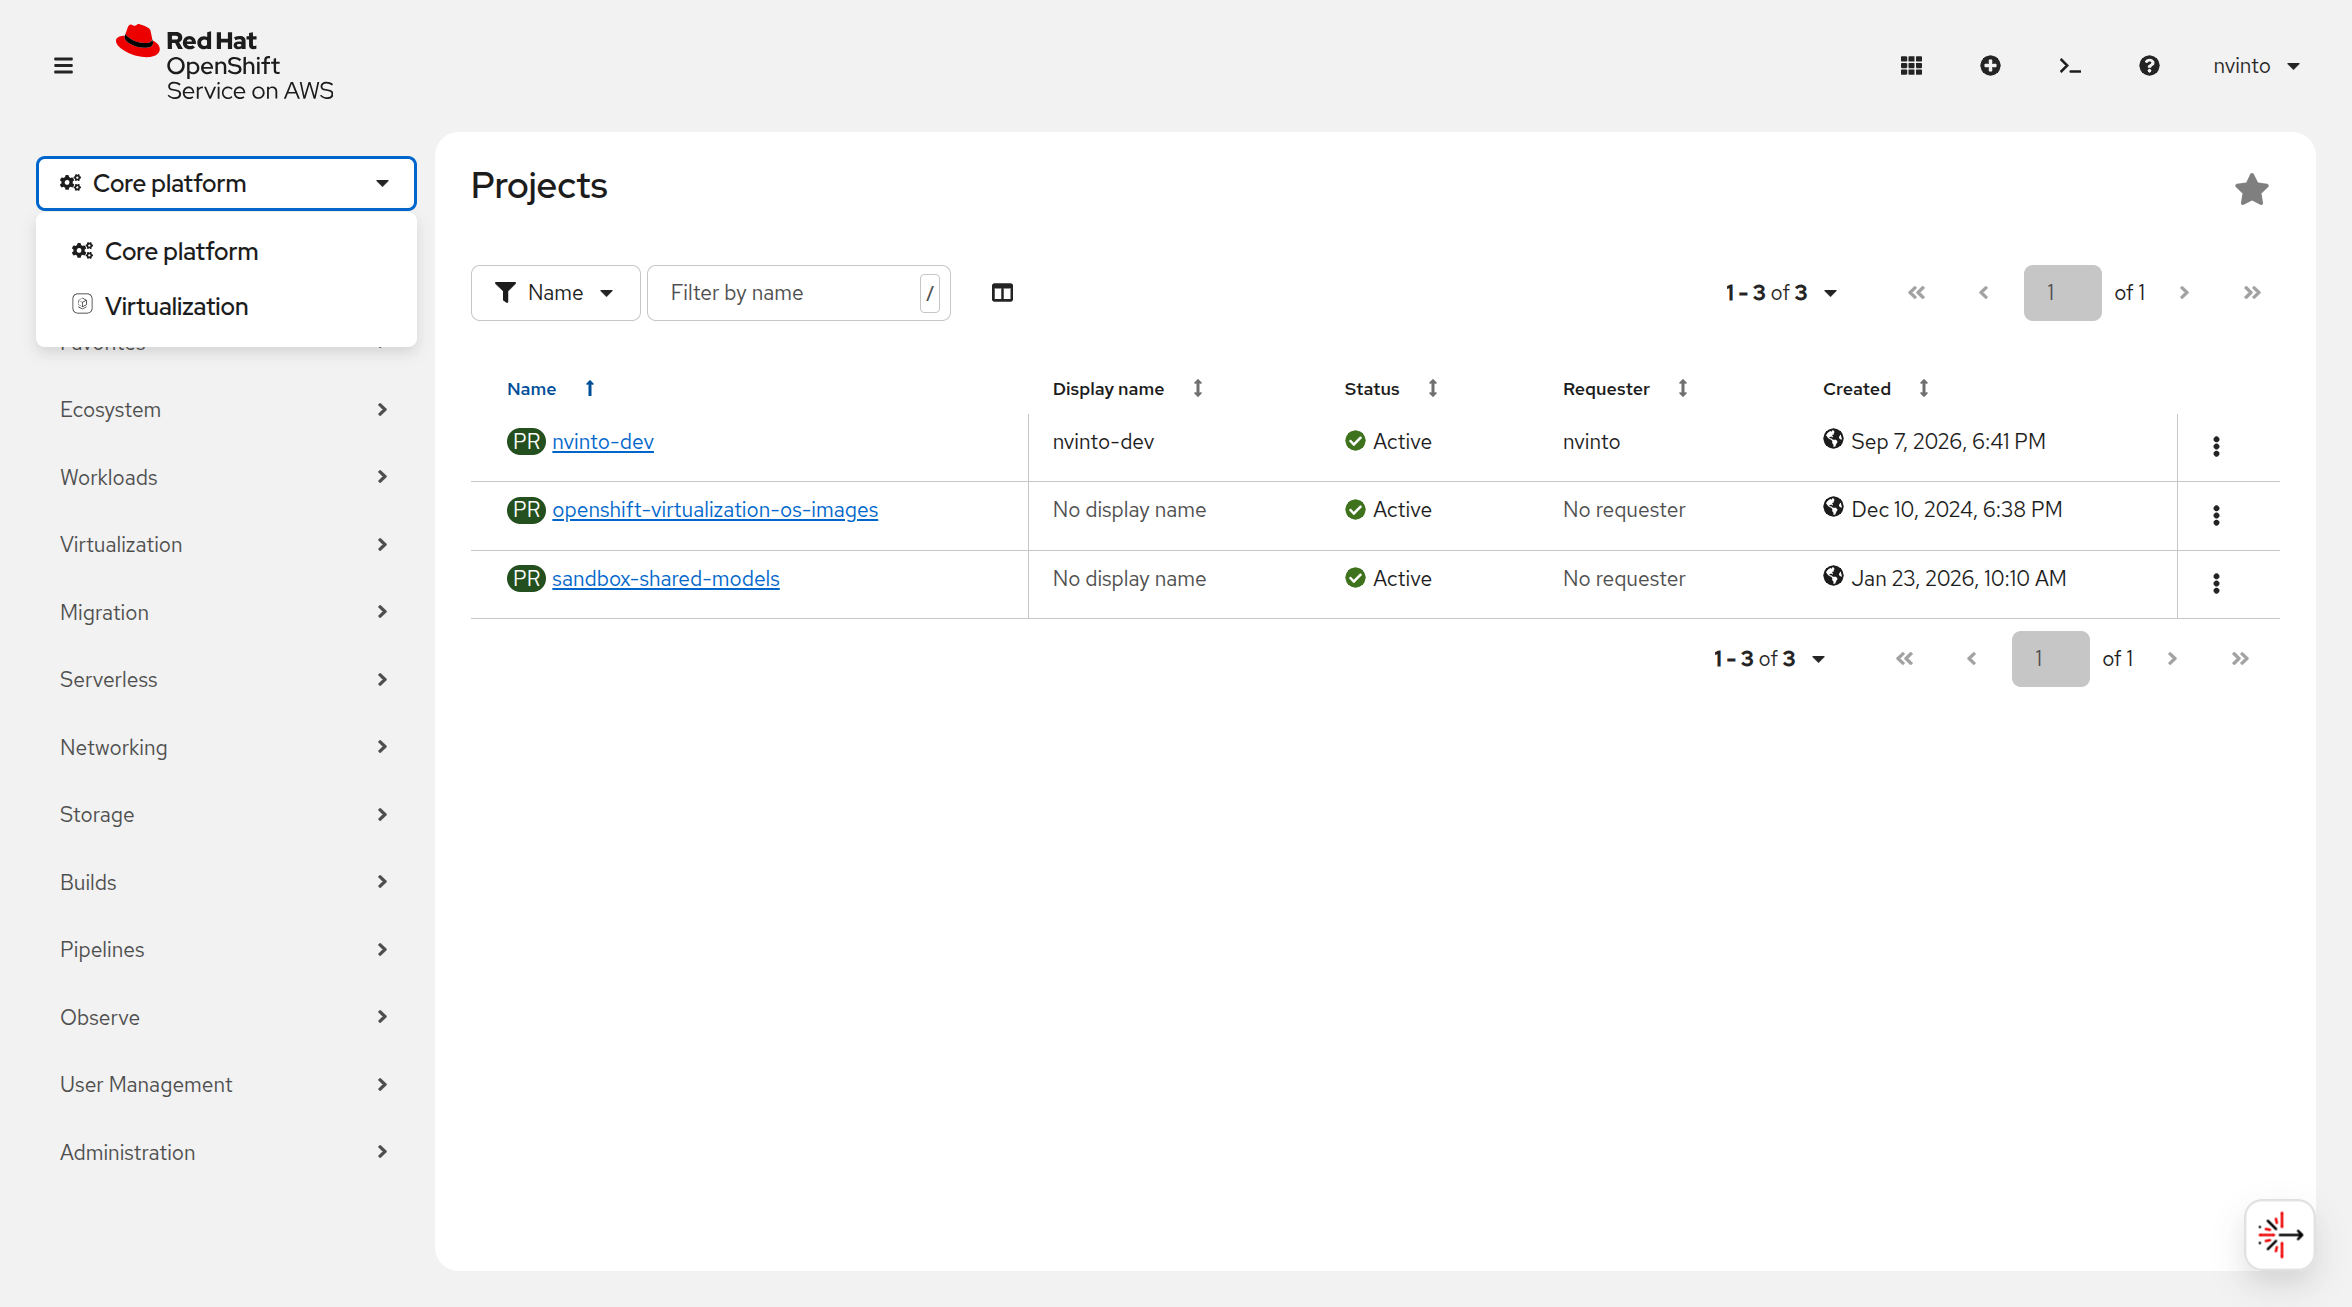Go to next page in bottom pagination
The image size is (2352, 1307).
(x=2172, y=659)
